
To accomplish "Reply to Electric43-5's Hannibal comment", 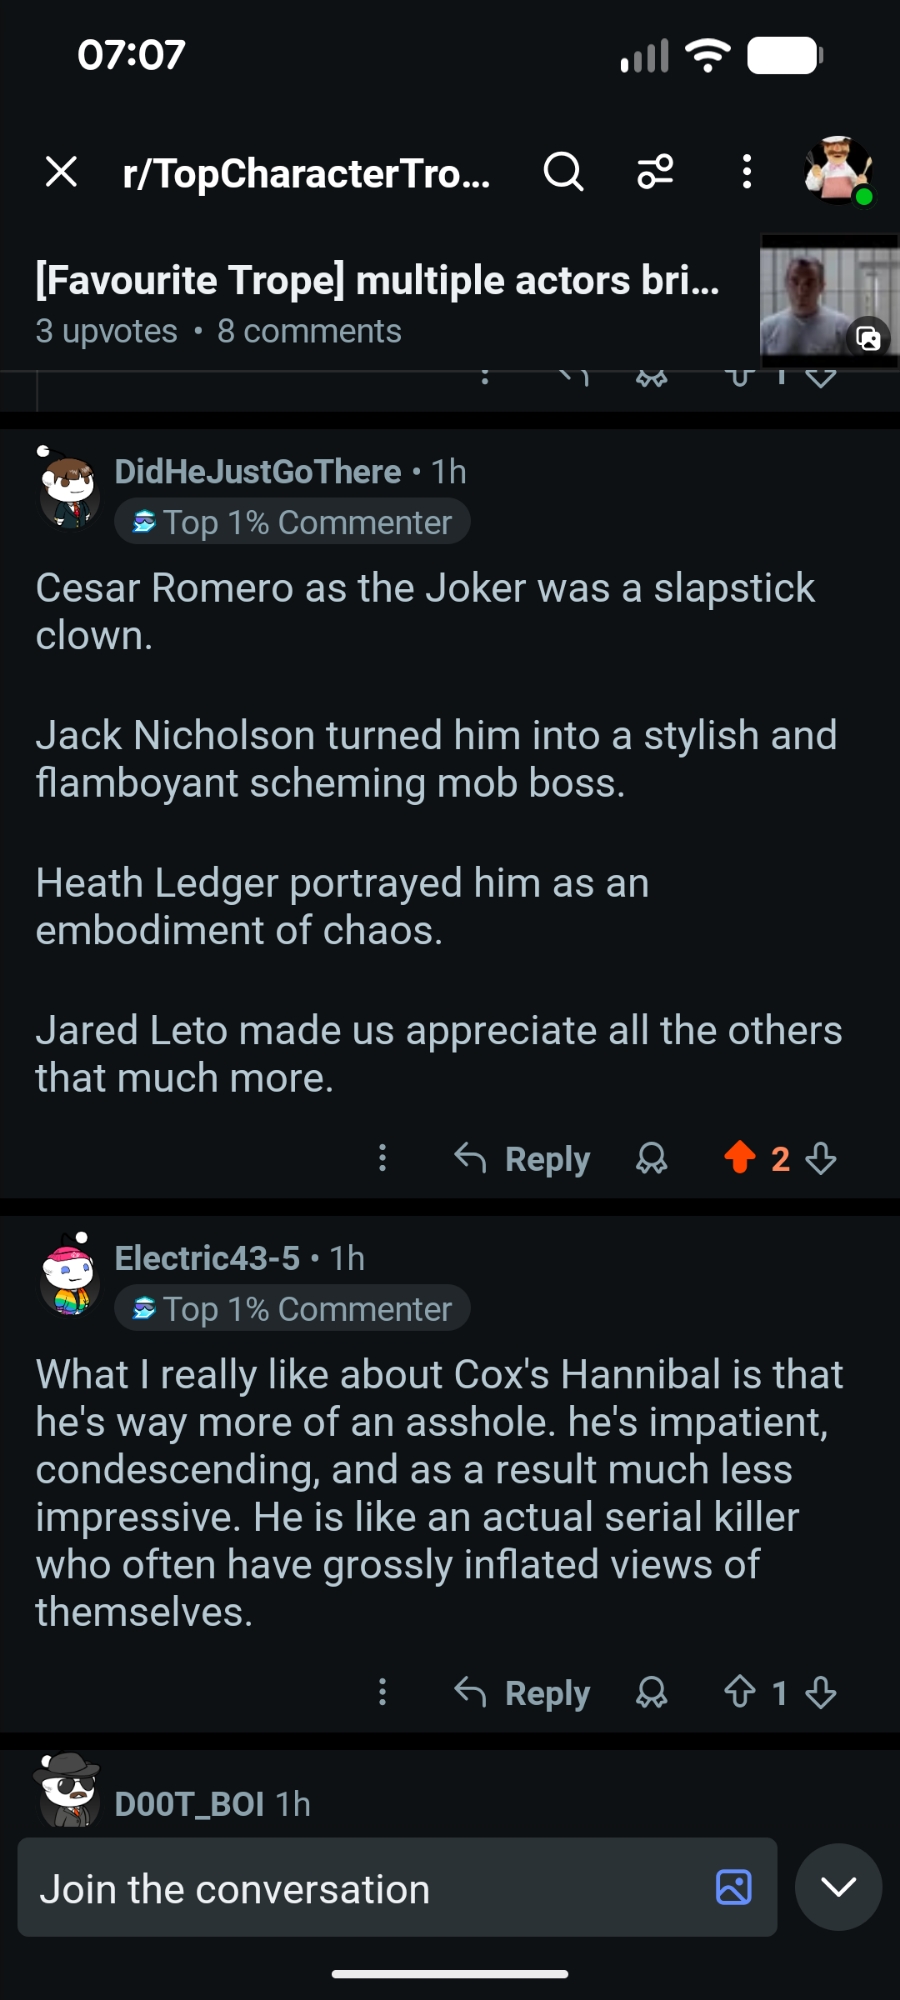I will [x=523, y=1692].
